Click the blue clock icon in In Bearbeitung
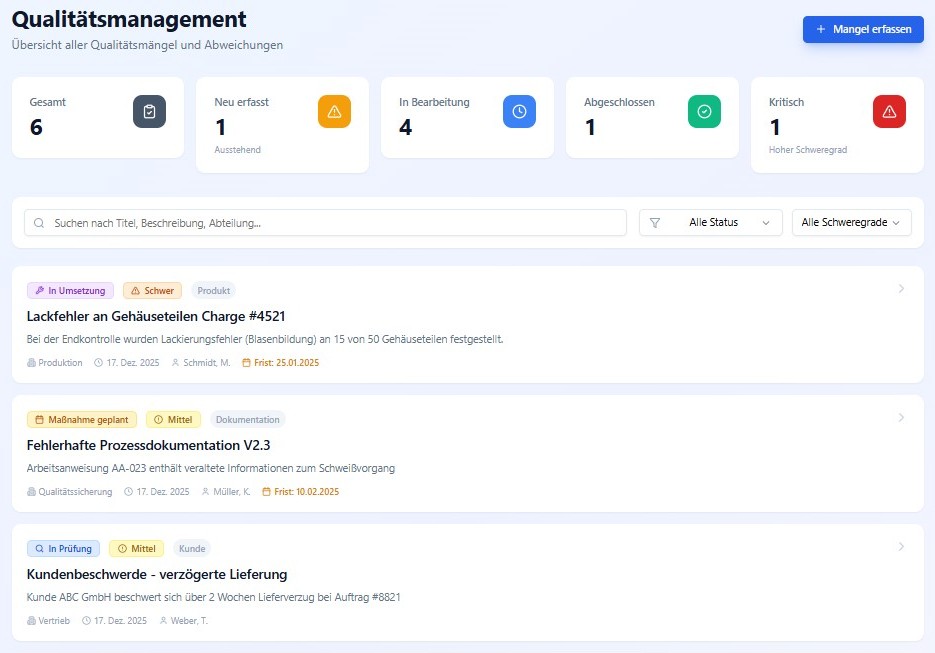 (x=519, y=111)
